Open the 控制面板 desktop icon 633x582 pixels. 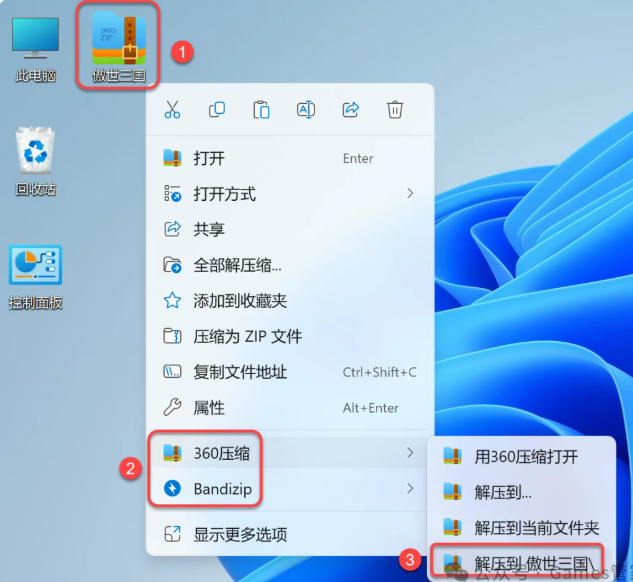point(36,275)
